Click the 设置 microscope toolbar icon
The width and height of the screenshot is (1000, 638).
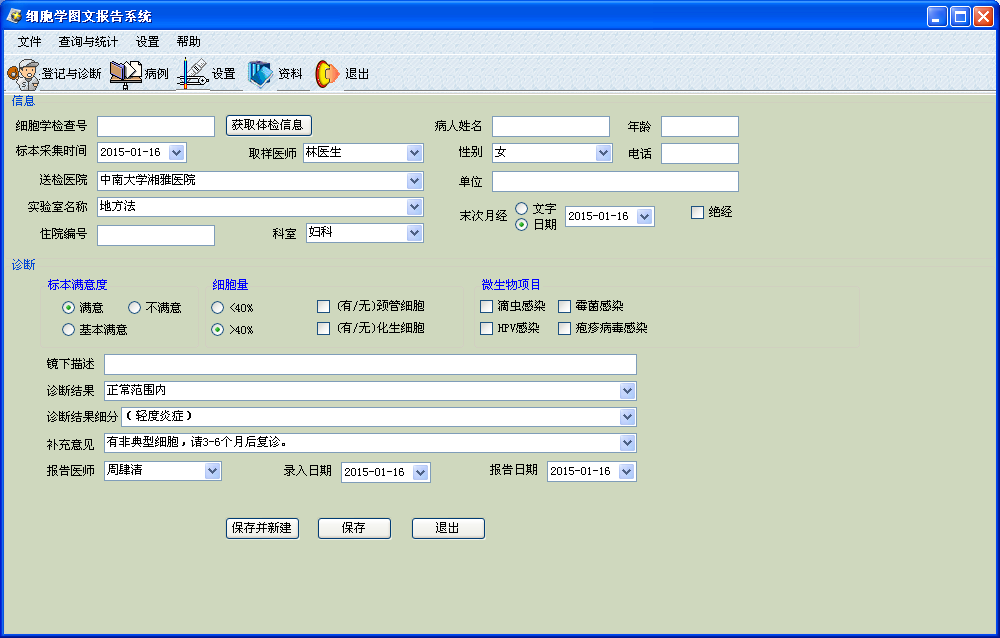[x=193, y=74]
